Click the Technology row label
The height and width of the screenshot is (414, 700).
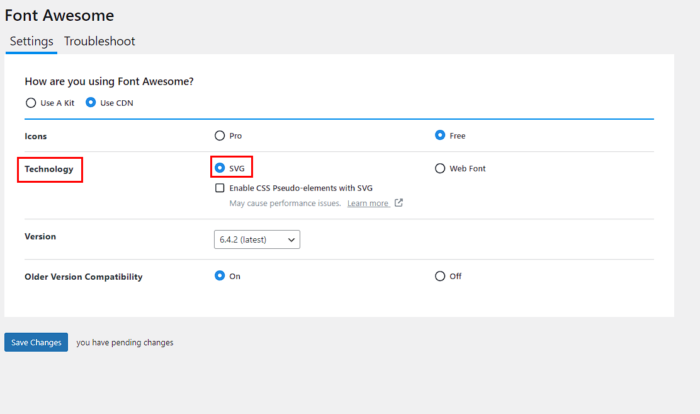[x=49, y=169]
